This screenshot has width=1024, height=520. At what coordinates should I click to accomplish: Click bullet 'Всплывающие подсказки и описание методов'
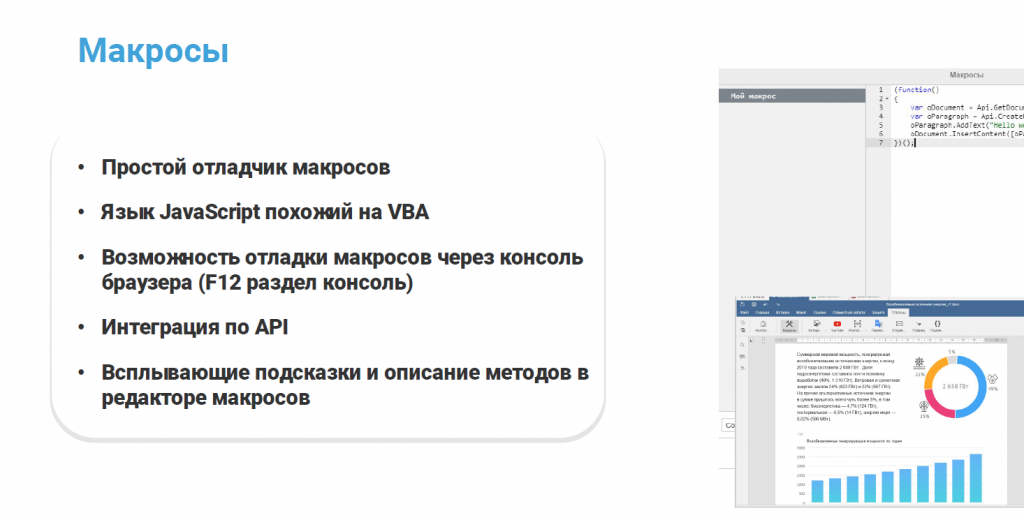click(x=345, y=385)
